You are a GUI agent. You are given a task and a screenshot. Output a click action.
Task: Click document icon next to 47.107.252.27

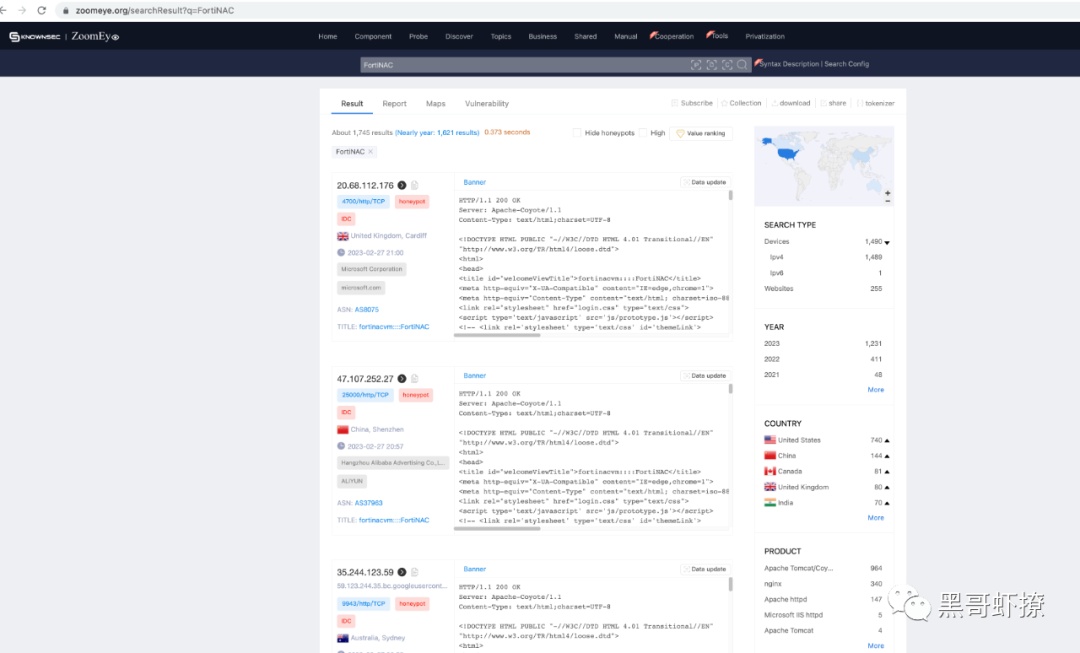pos(415,379)
